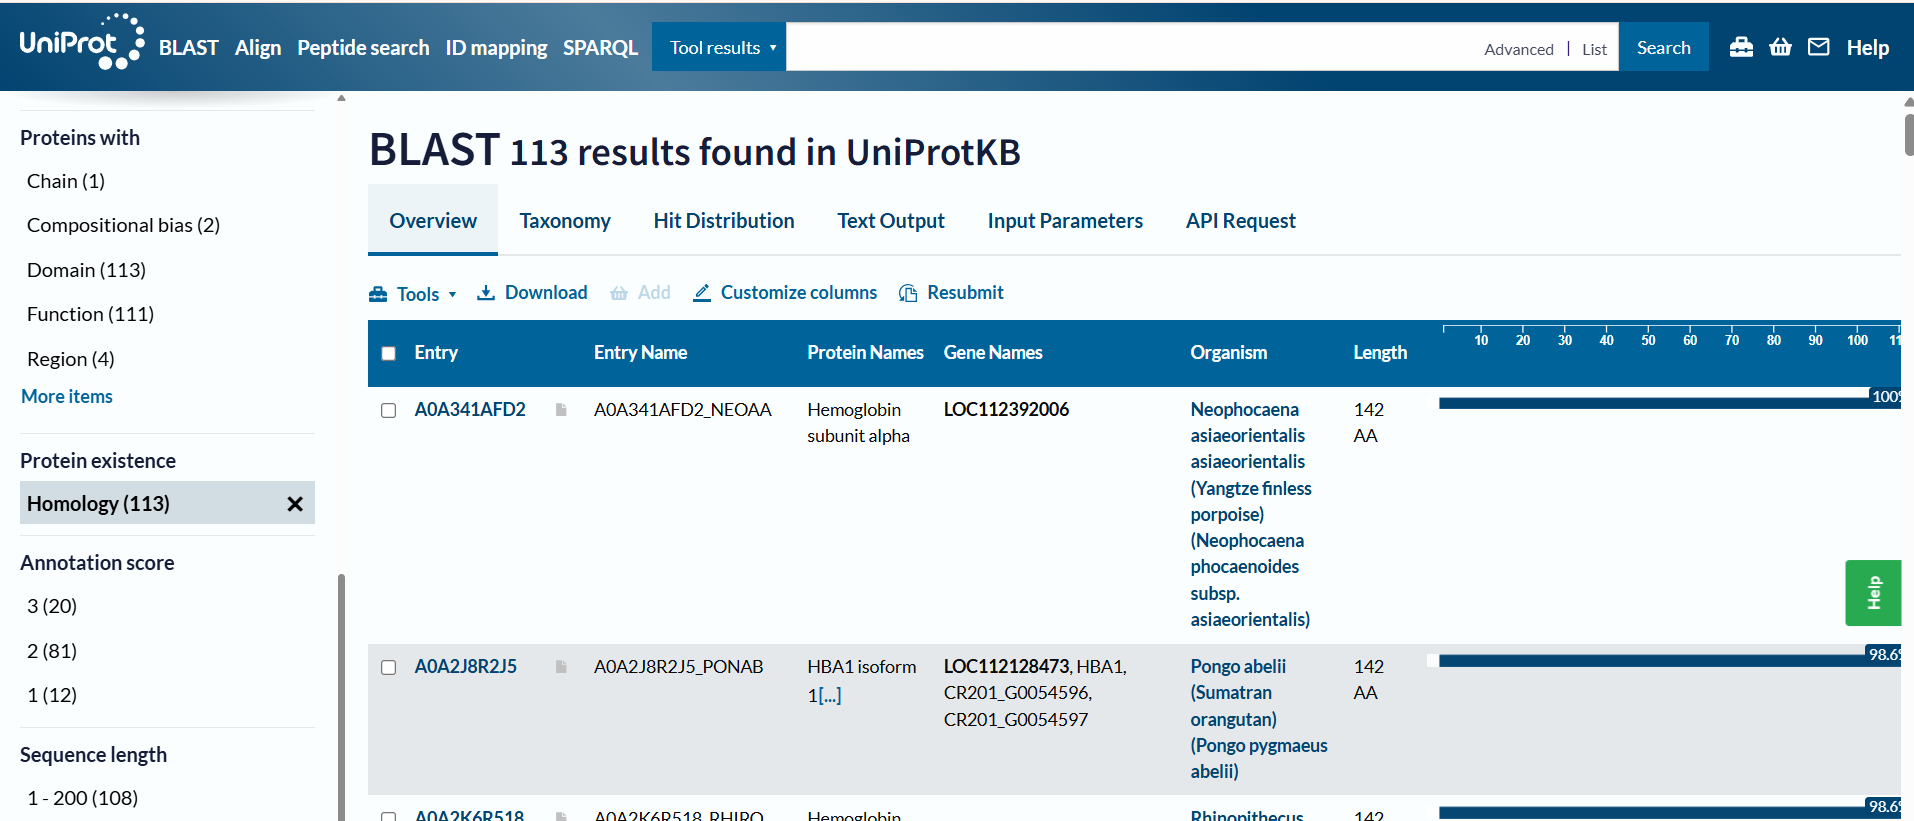Select the A0A2J8R2J5 row checkbox

pyautogui.click(x=389, y=668)
